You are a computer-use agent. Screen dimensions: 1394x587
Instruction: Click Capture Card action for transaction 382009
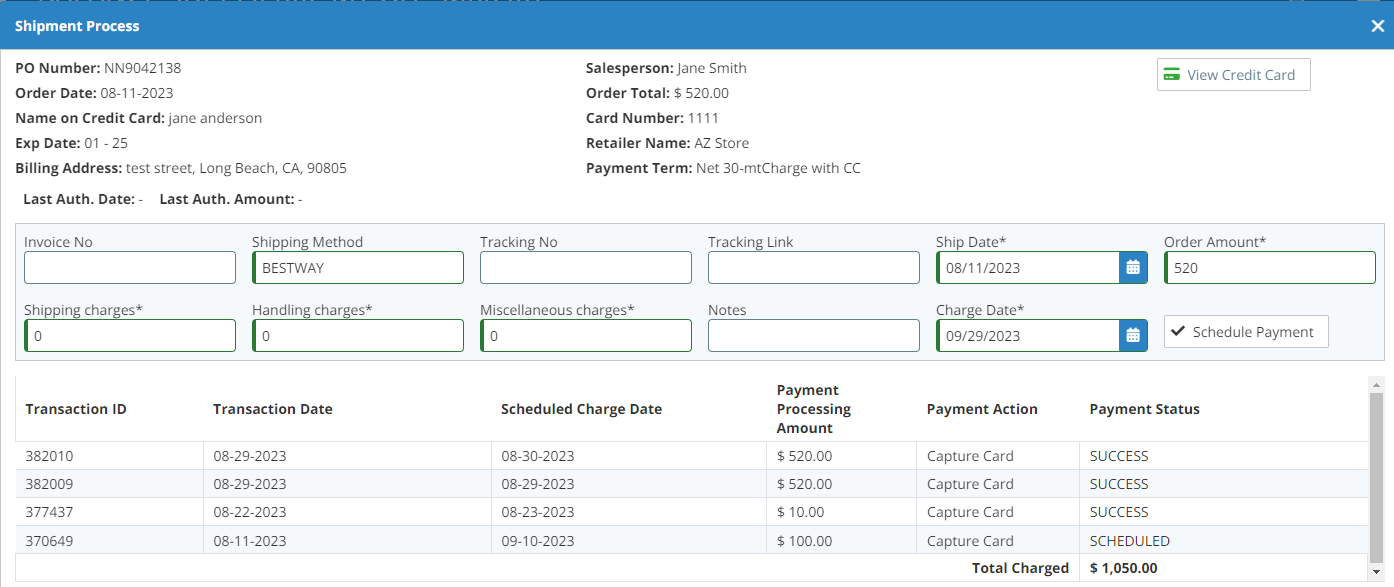click(x=970, y=484)
